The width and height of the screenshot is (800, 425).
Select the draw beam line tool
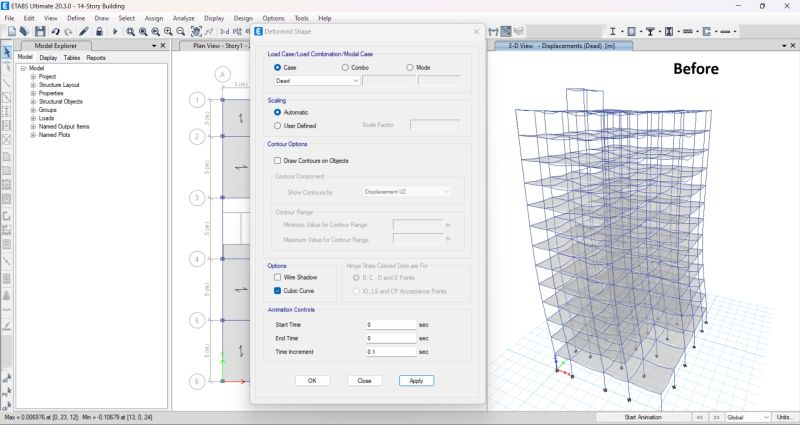pos(7,83)
